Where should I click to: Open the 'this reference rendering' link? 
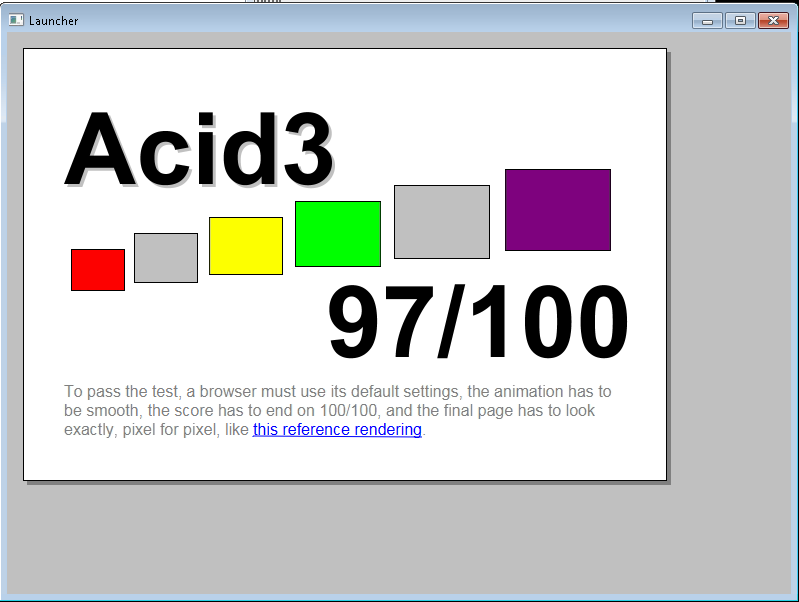(337, 430)
